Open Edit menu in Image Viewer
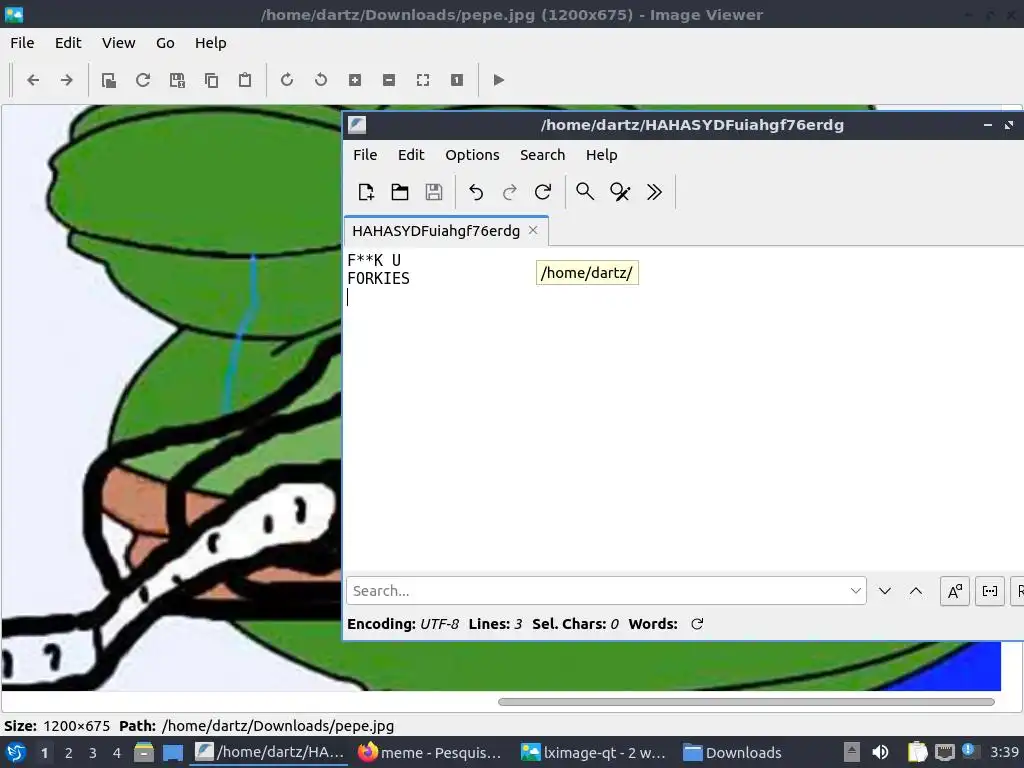The height and width of the screenshot is (768, 1024). tap(68, 43)
